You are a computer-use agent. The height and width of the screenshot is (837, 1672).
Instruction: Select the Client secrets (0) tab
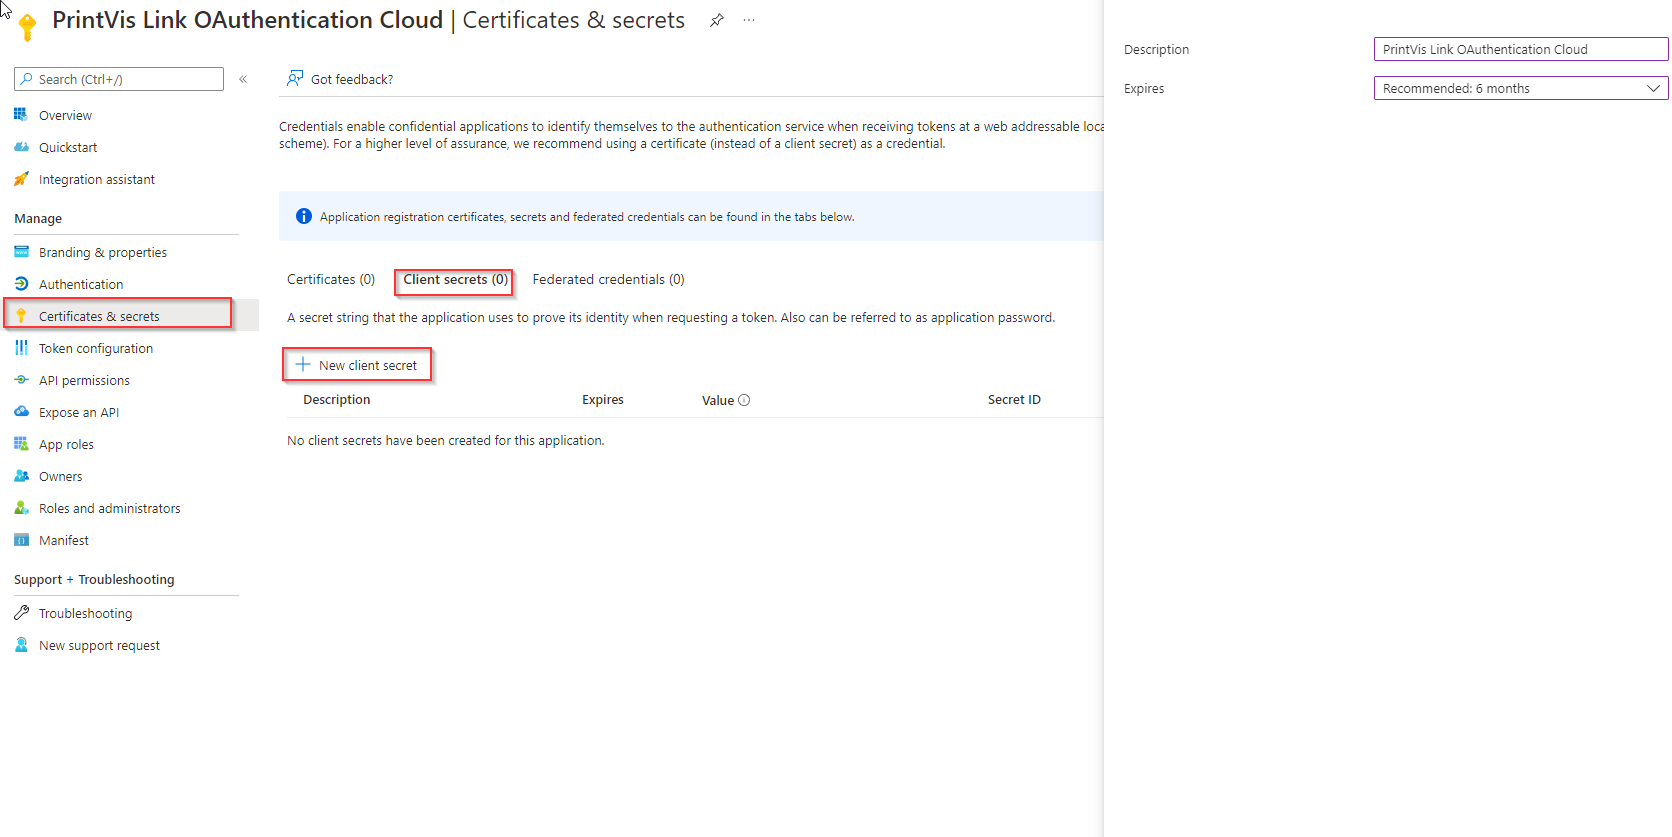tap(455, 280)
